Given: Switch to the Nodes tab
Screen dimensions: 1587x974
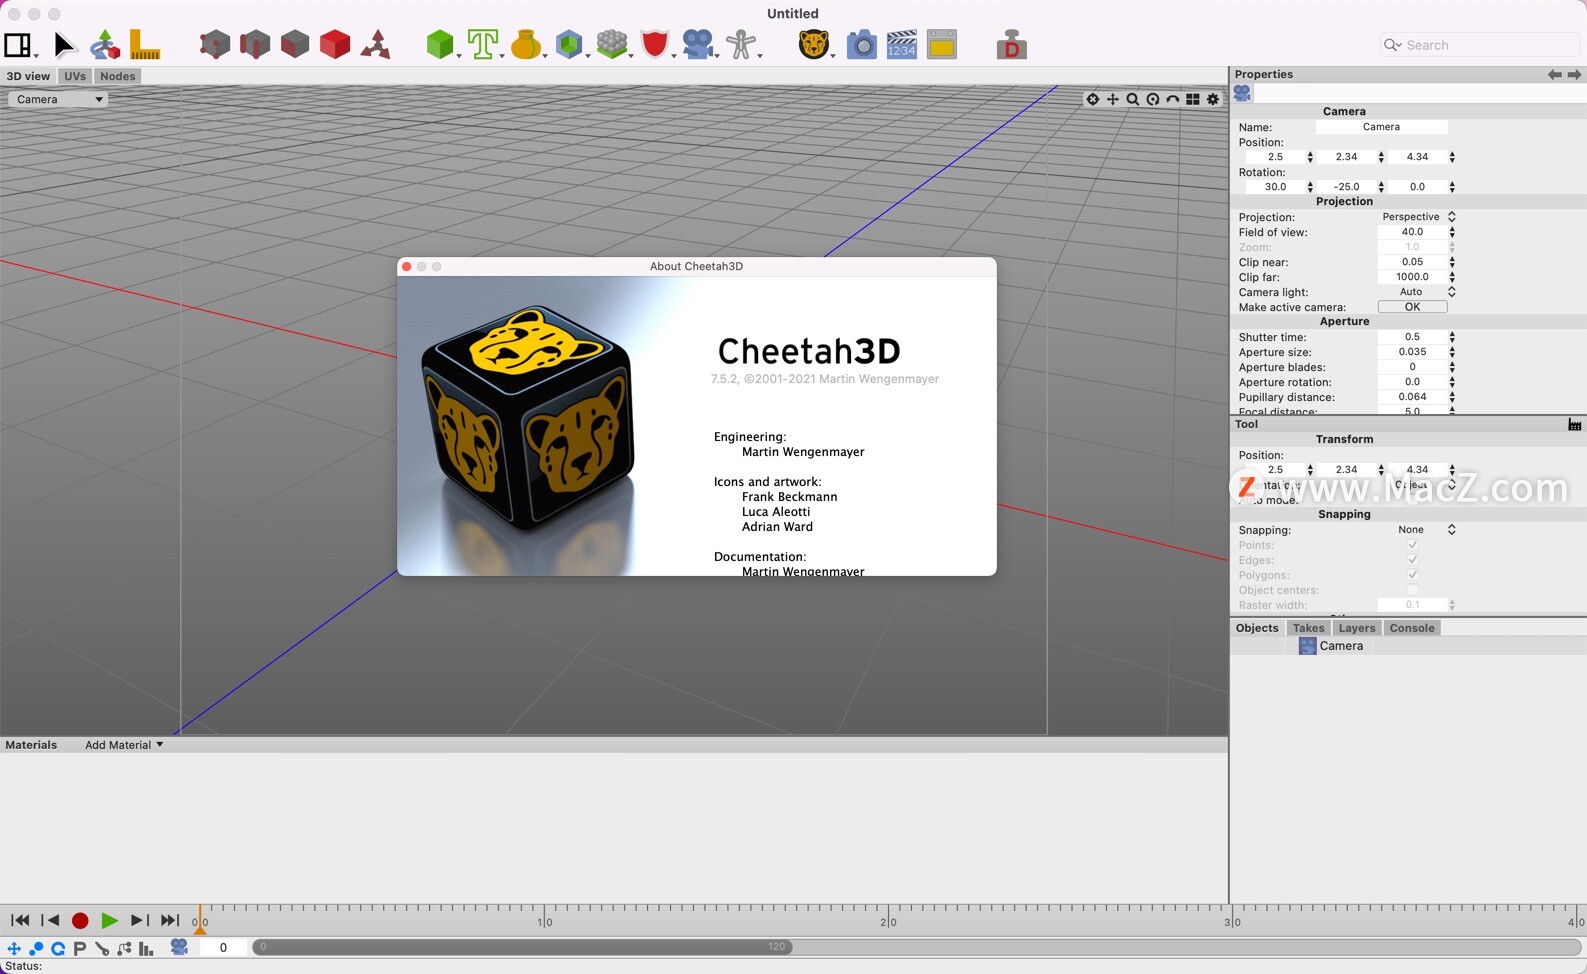Looking at the screenshot, I should coord(117,76).
